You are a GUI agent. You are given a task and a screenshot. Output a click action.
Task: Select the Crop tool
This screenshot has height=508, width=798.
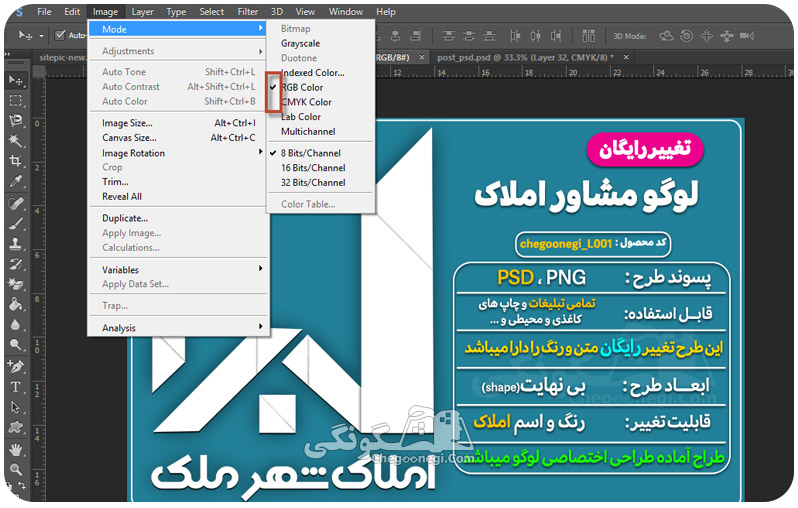pyautogui.click(x=16, y=161)
